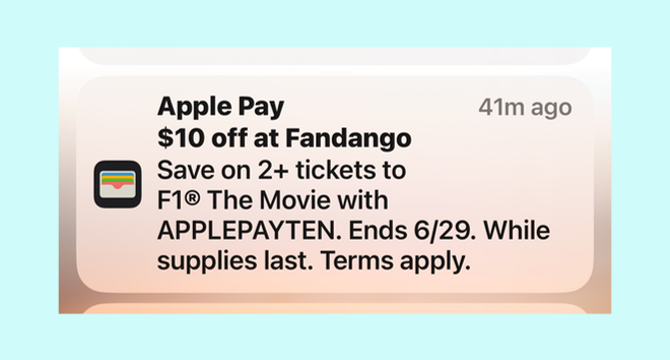Tap the registered trademark symbol after F1
Viewport: 670px width, 360px height.
tap(193, 197)
